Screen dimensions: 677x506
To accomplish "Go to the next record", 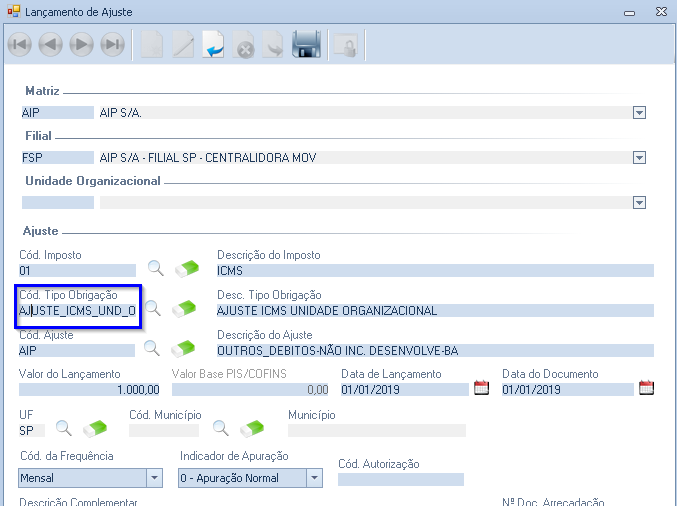I will click(x=81, y=45).
